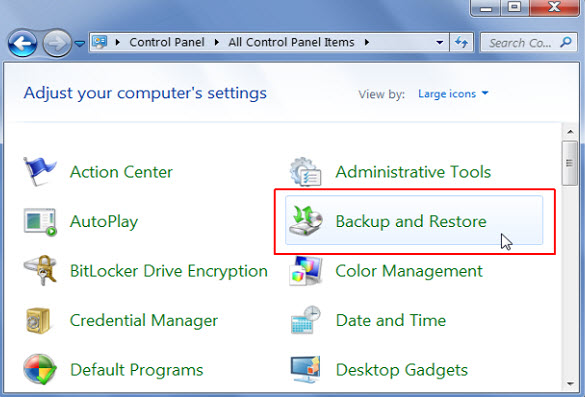Click the Back navigation button
Viewport: 585px width, 397px height.
pos(22,43)
